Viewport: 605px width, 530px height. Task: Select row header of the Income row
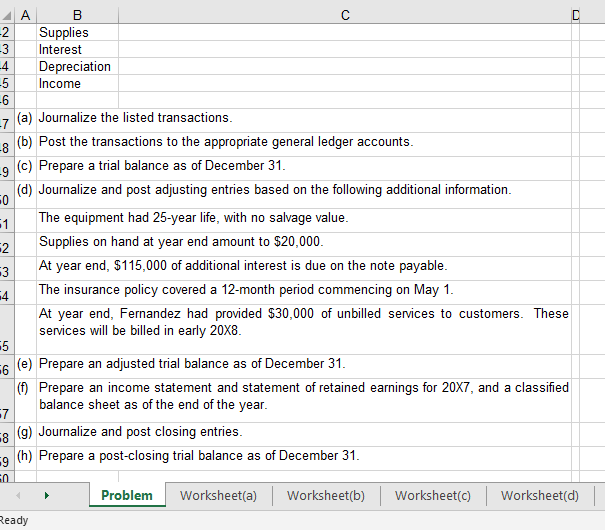coord(7,83)
